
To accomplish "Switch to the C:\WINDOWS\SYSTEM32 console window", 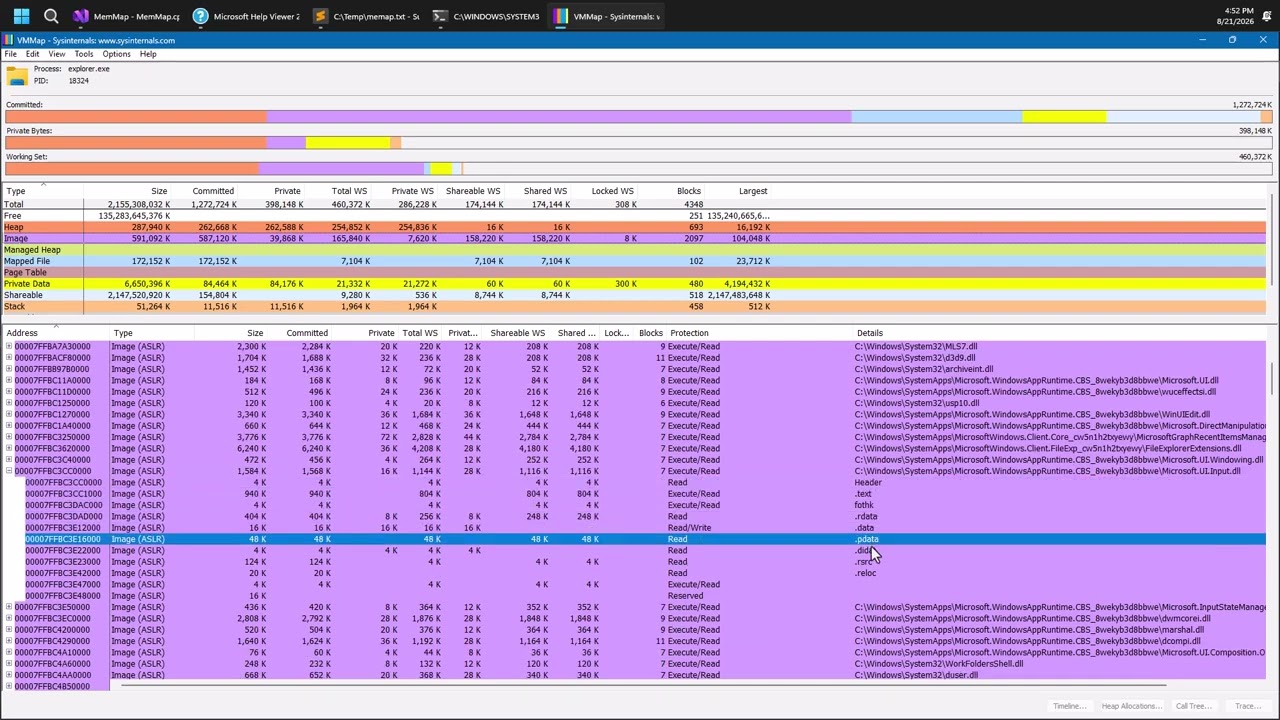I will click(487, 16).
